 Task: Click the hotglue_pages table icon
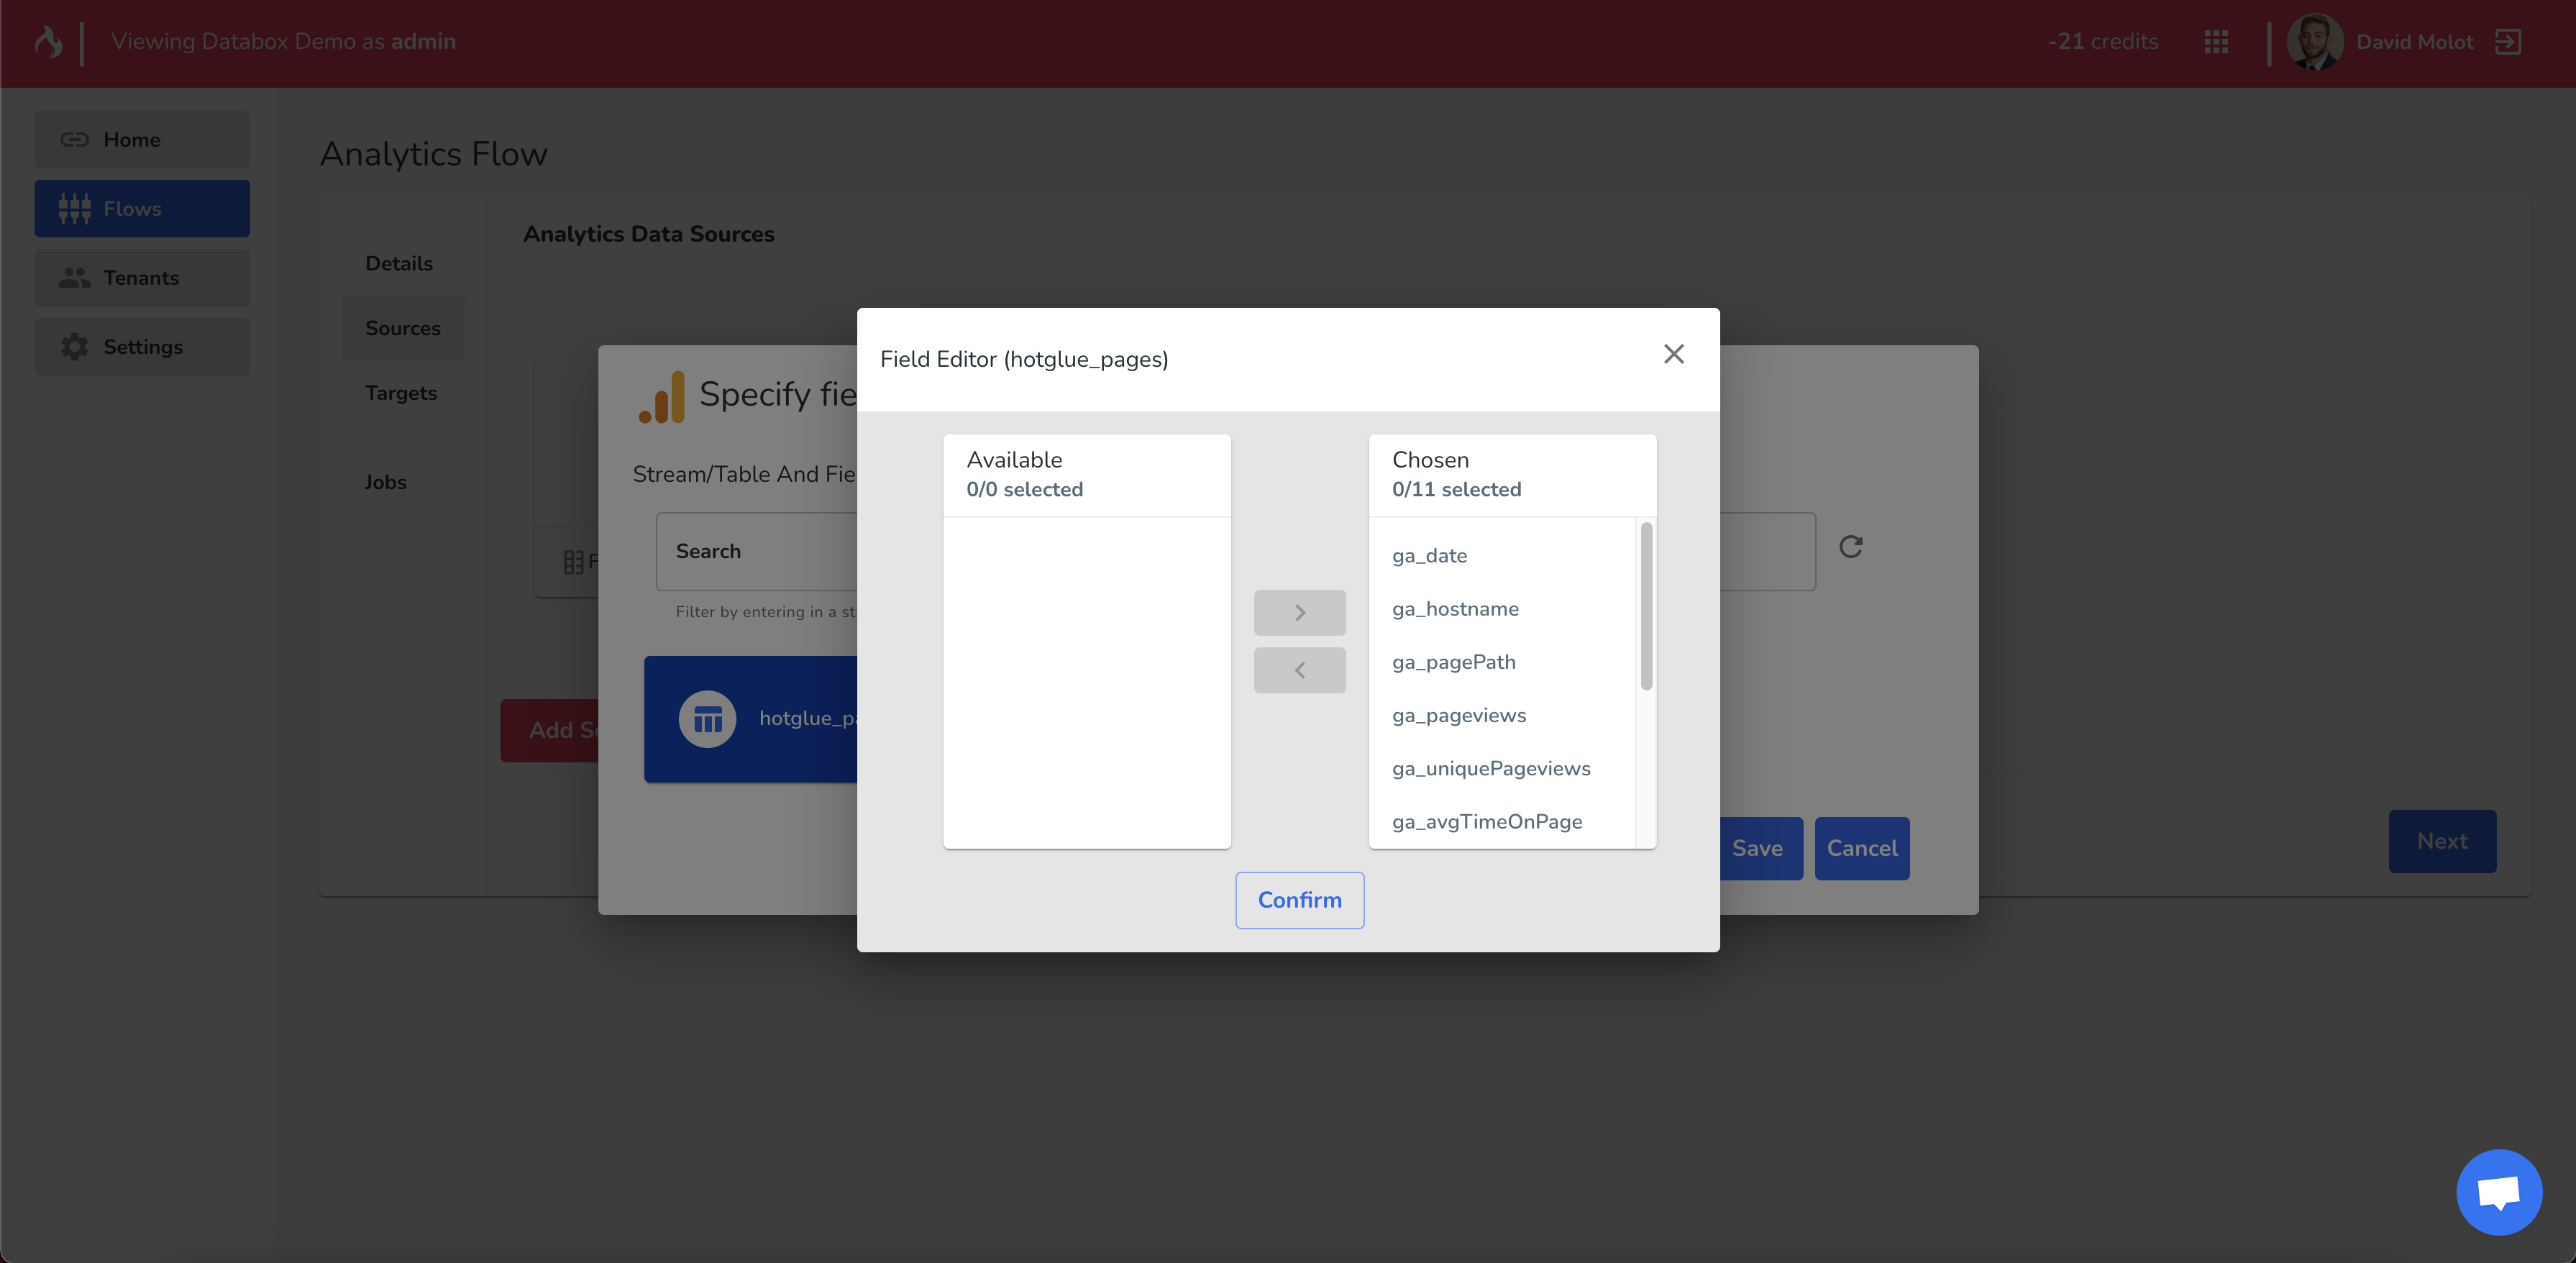[707, 719]
